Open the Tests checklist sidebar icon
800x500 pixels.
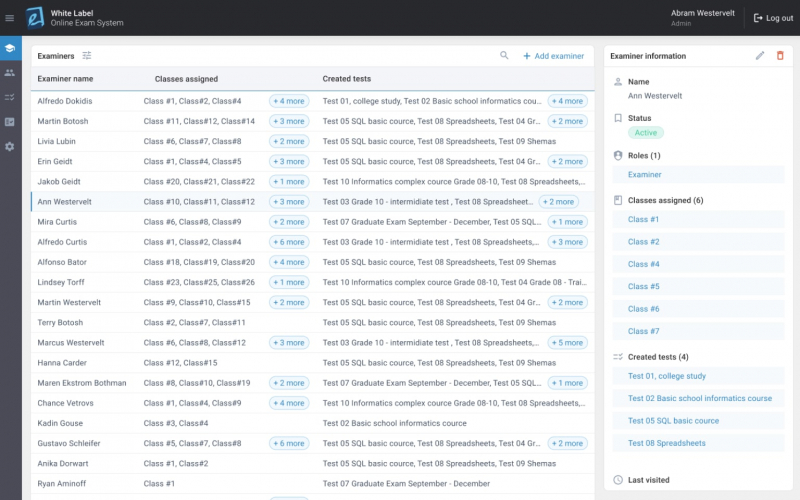[10, 97]
